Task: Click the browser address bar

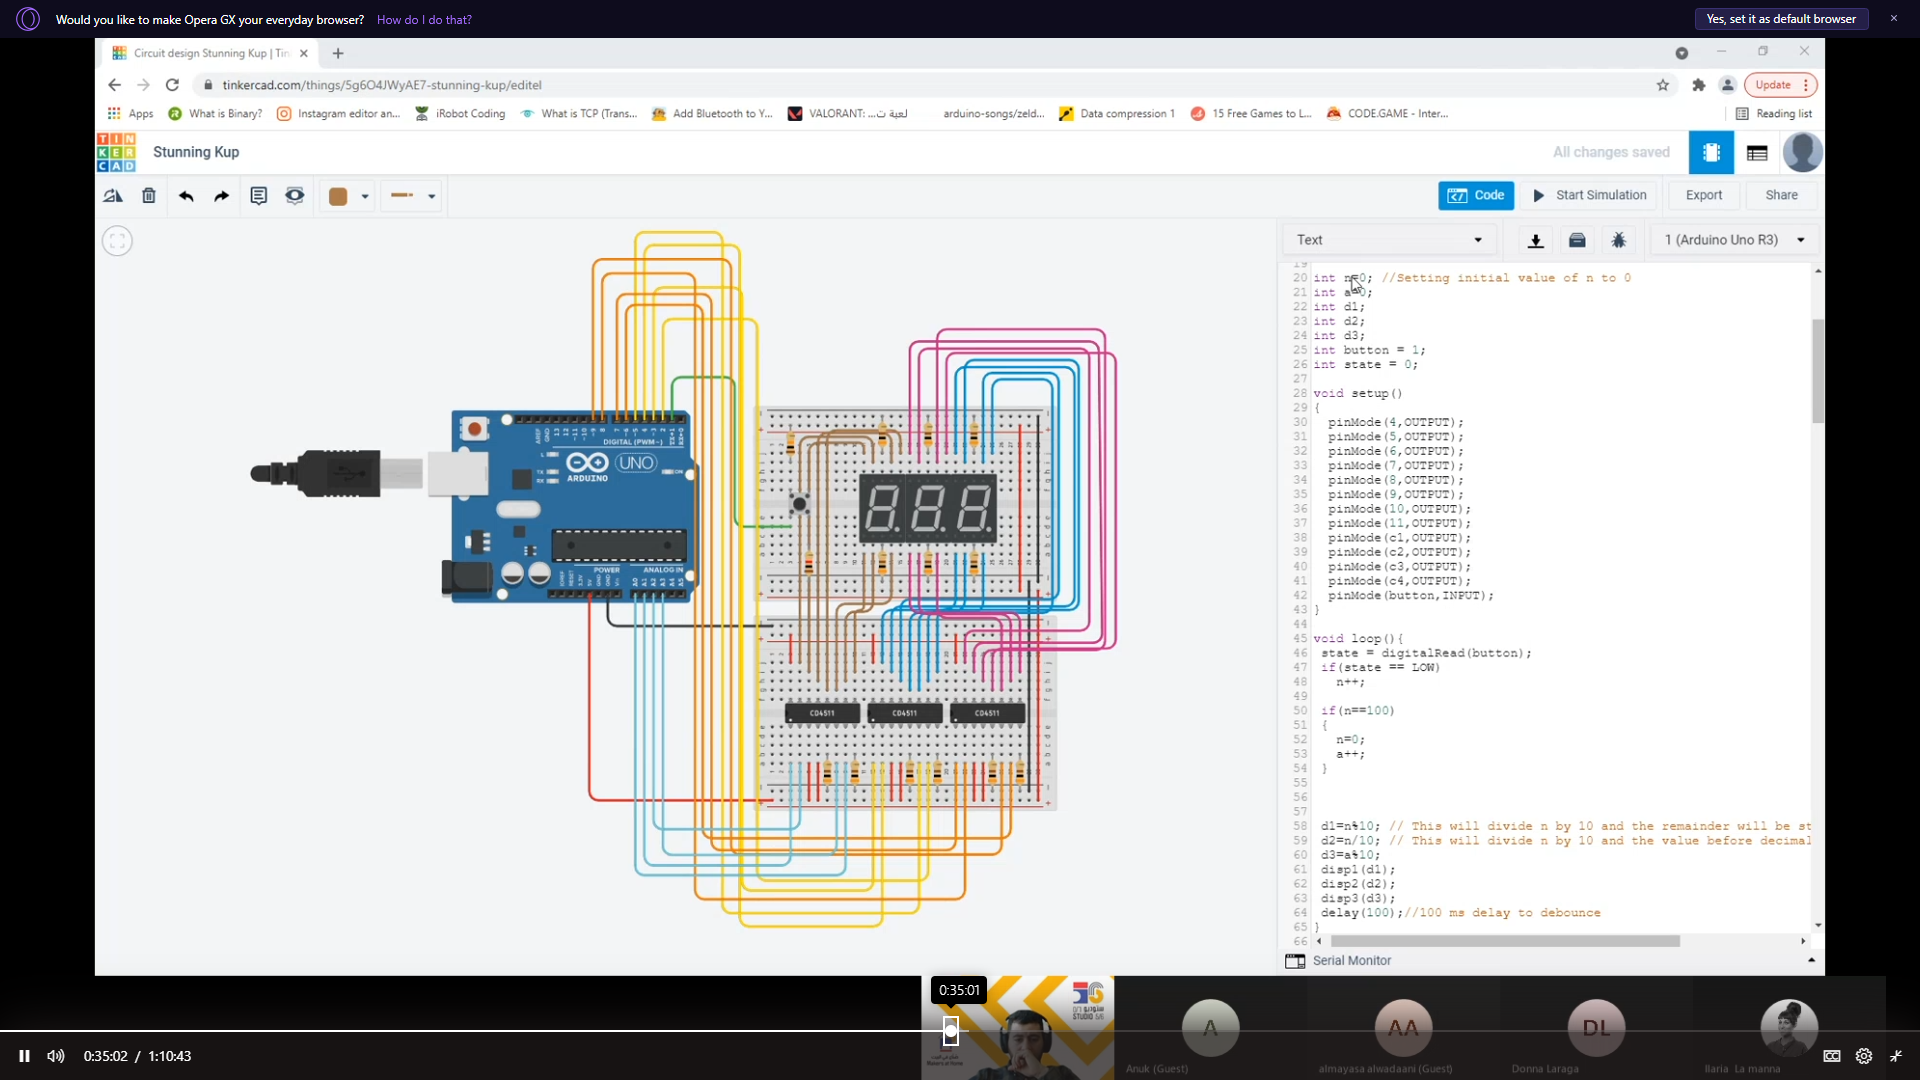Action: pyautogui.click(x=920, y=85)
